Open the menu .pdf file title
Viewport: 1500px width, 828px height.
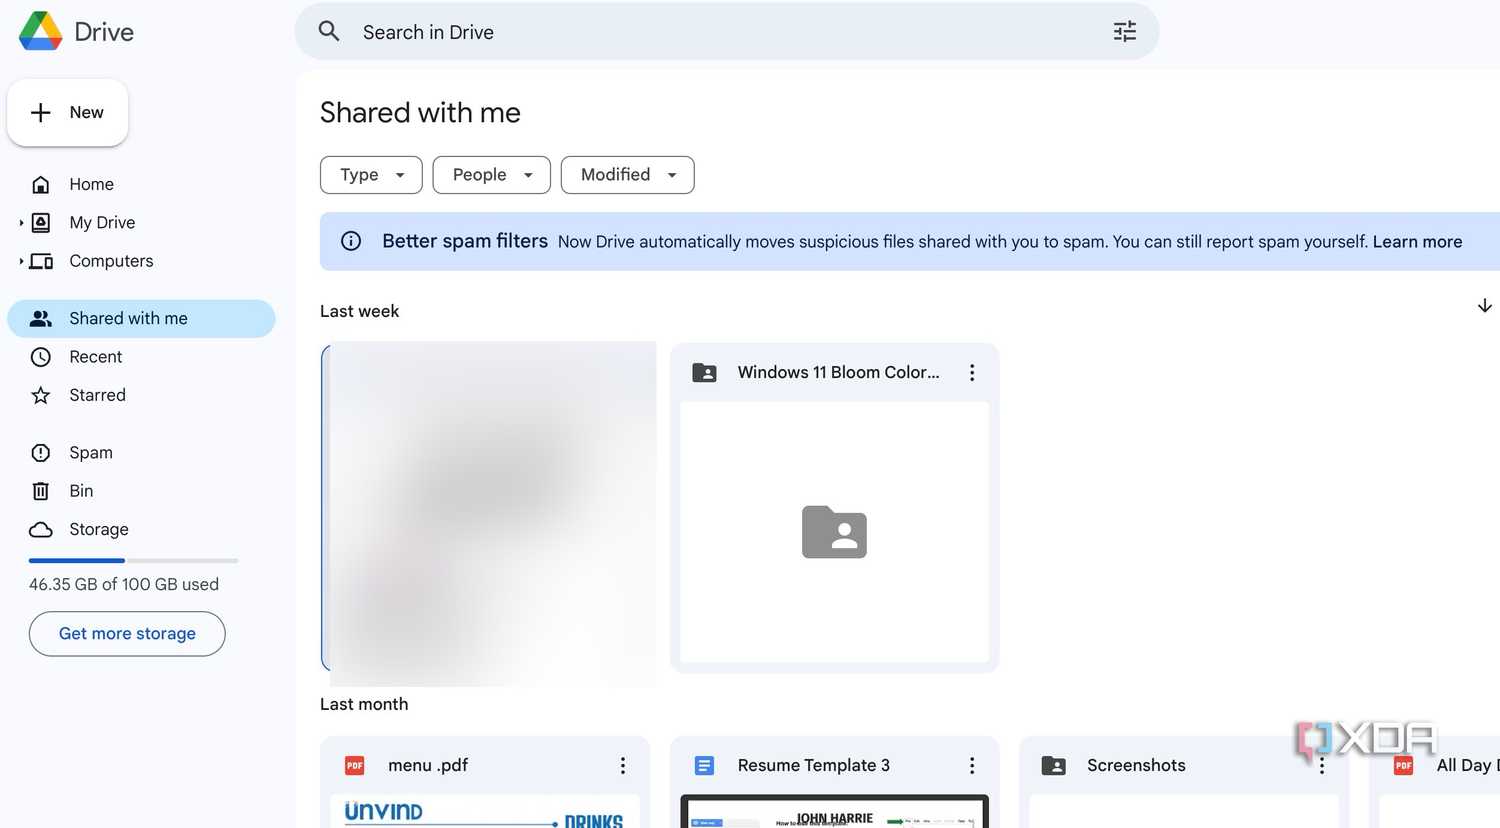tap(428, 765)
